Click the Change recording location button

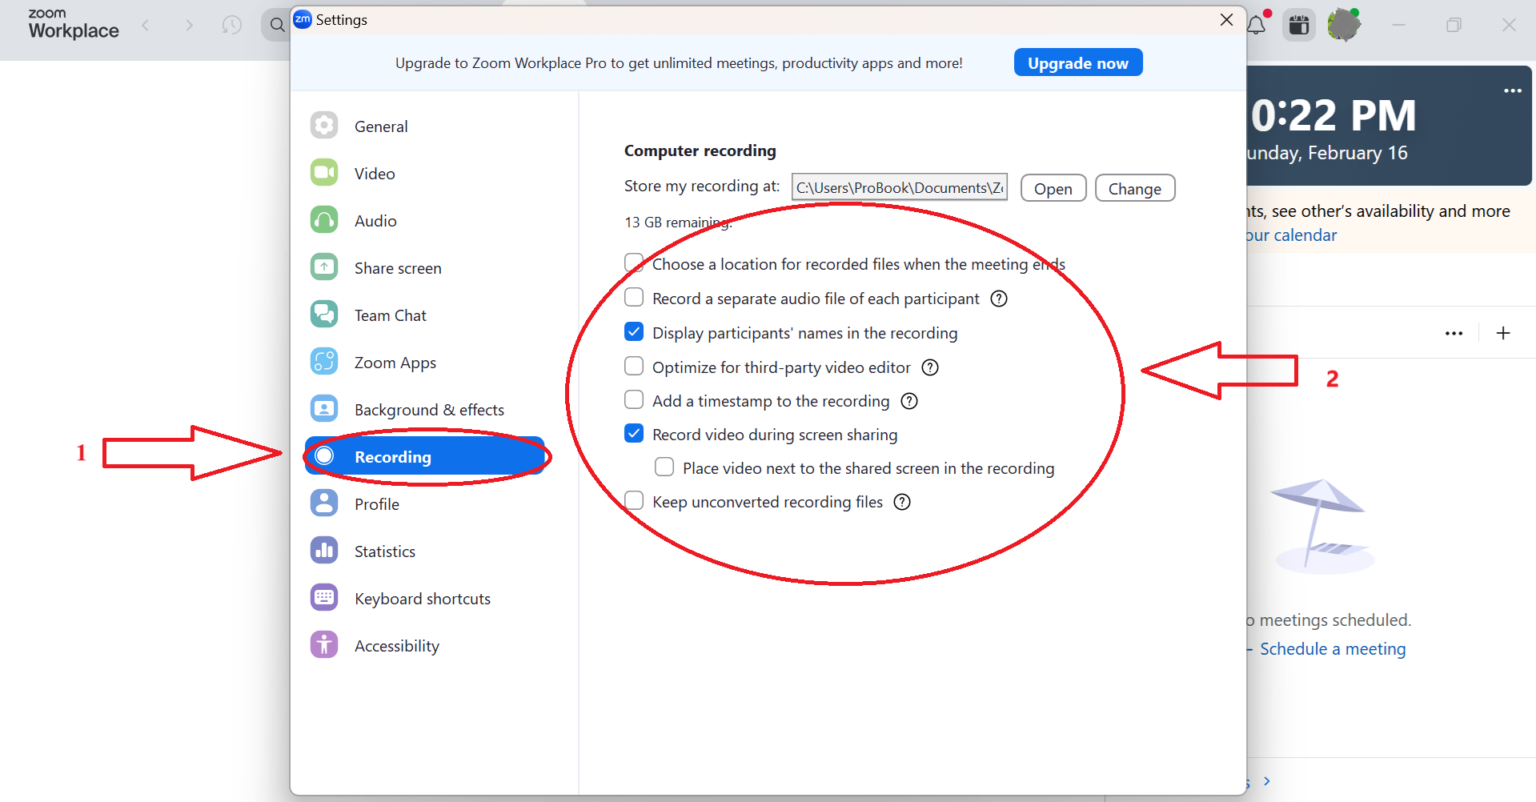coord(1134,188)
